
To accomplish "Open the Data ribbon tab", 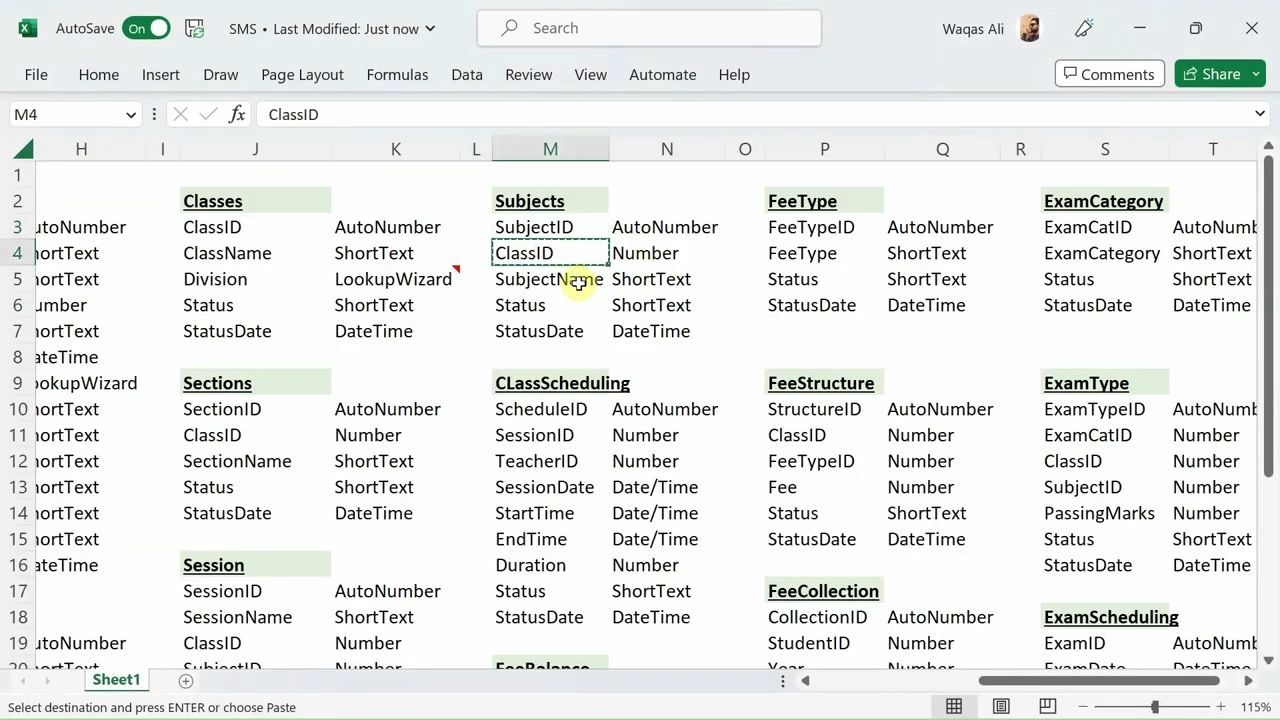I will [467, 74].
